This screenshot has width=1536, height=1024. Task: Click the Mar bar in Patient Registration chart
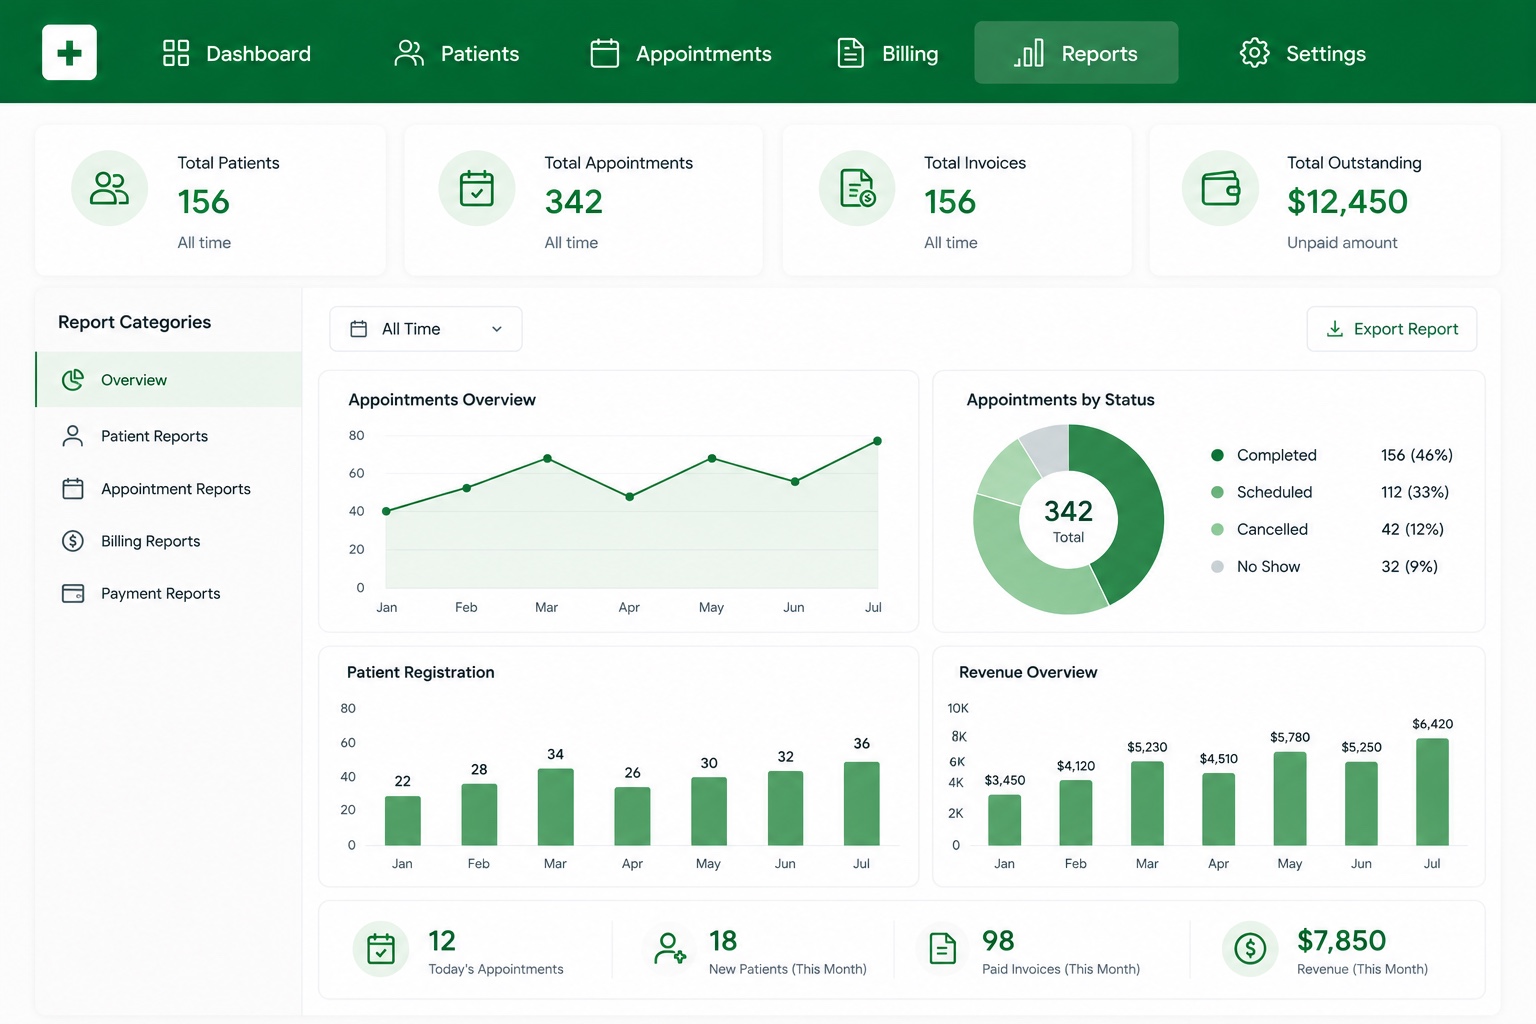click(x=556, y=807)
